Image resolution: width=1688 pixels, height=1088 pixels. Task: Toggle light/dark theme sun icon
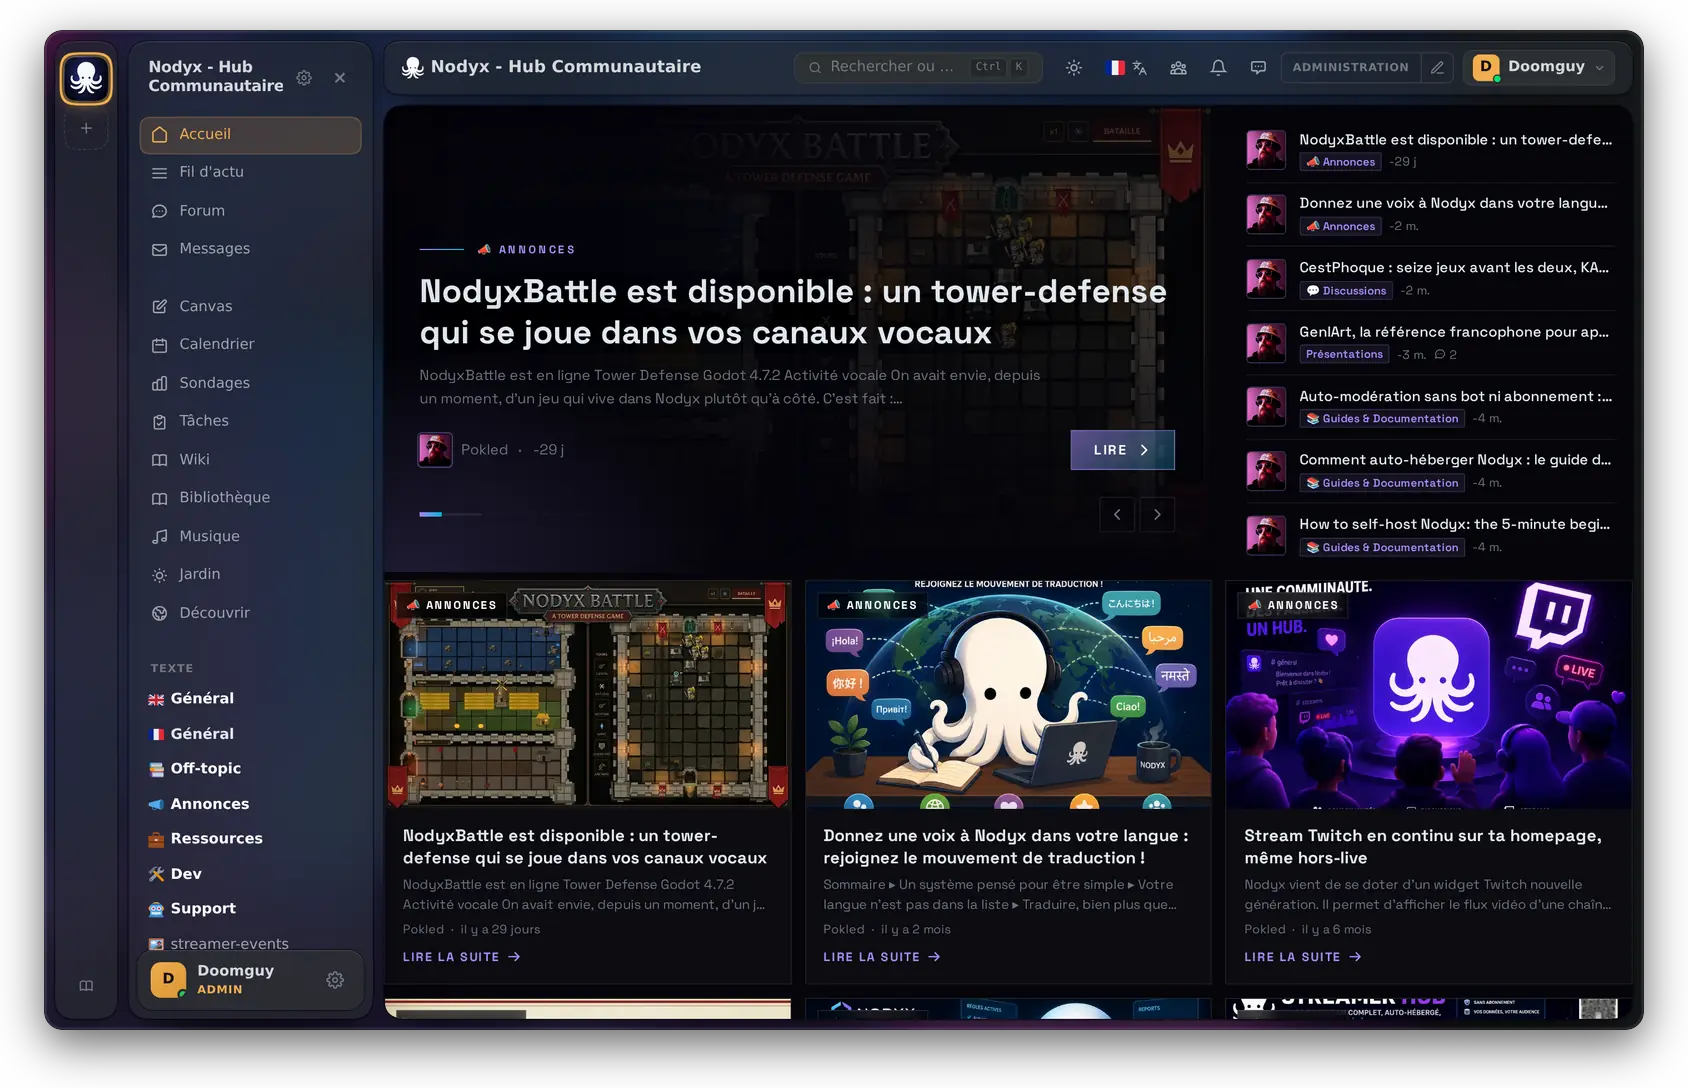click(x=1074, y=67)
